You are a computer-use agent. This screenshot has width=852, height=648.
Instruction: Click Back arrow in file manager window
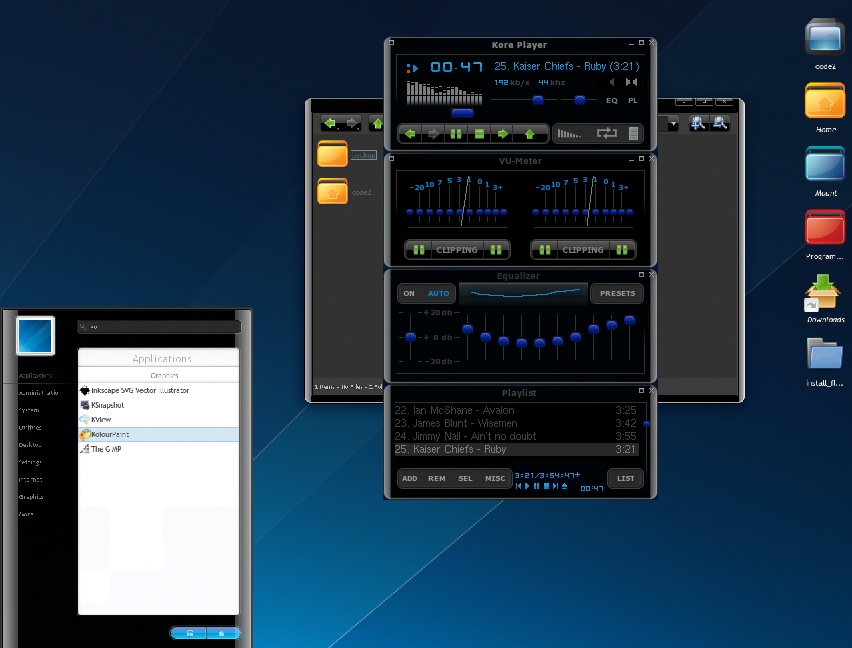coord(330,124)
